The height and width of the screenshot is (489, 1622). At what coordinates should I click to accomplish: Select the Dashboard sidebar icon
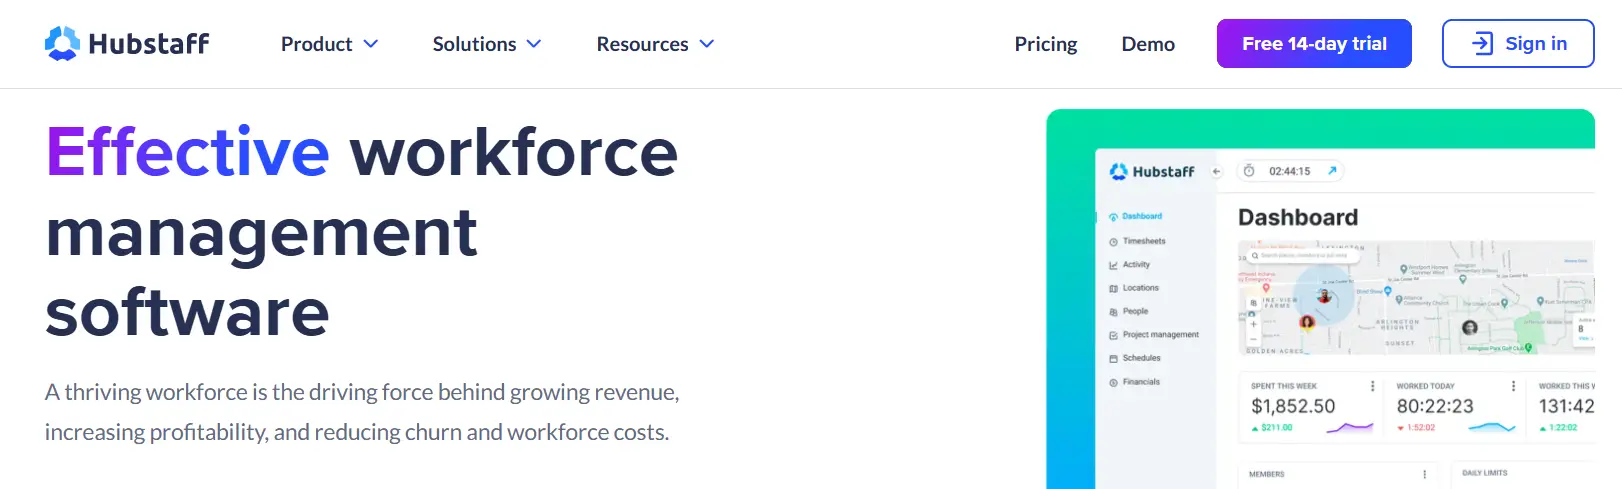1113,217
